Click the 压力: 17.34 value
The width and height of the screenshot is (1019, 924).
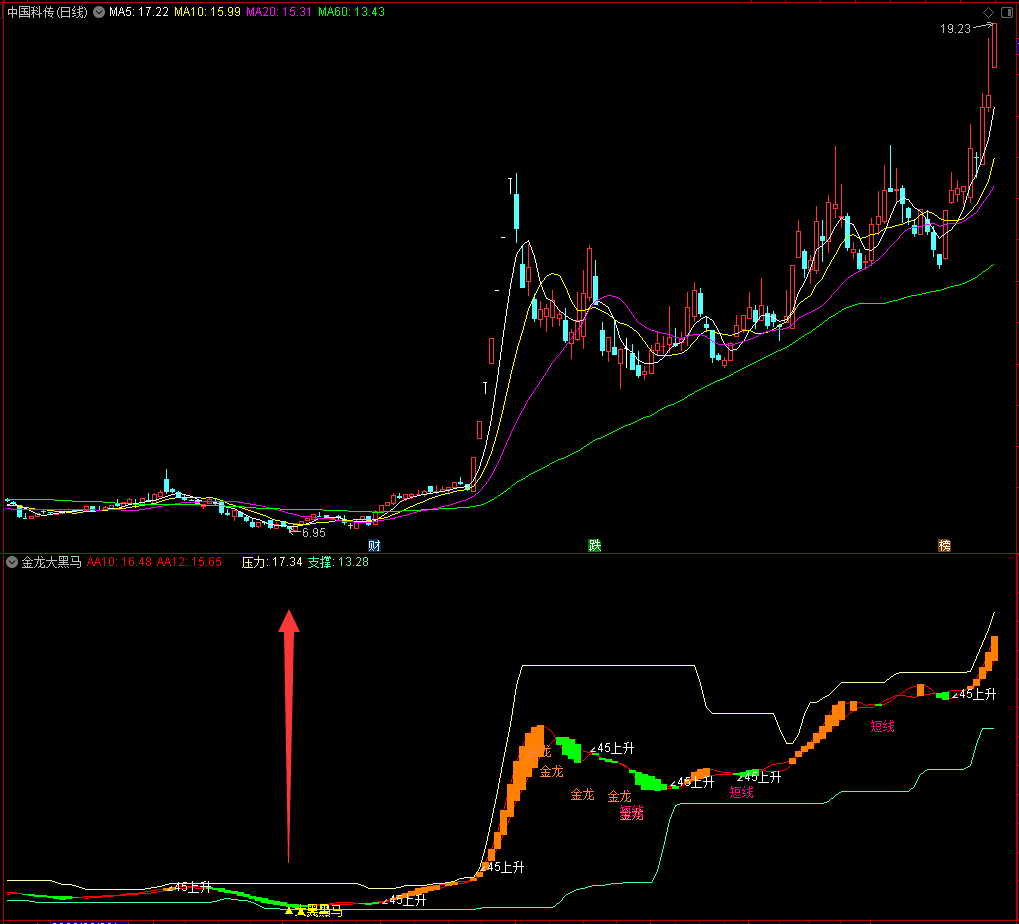pos(272,562)
